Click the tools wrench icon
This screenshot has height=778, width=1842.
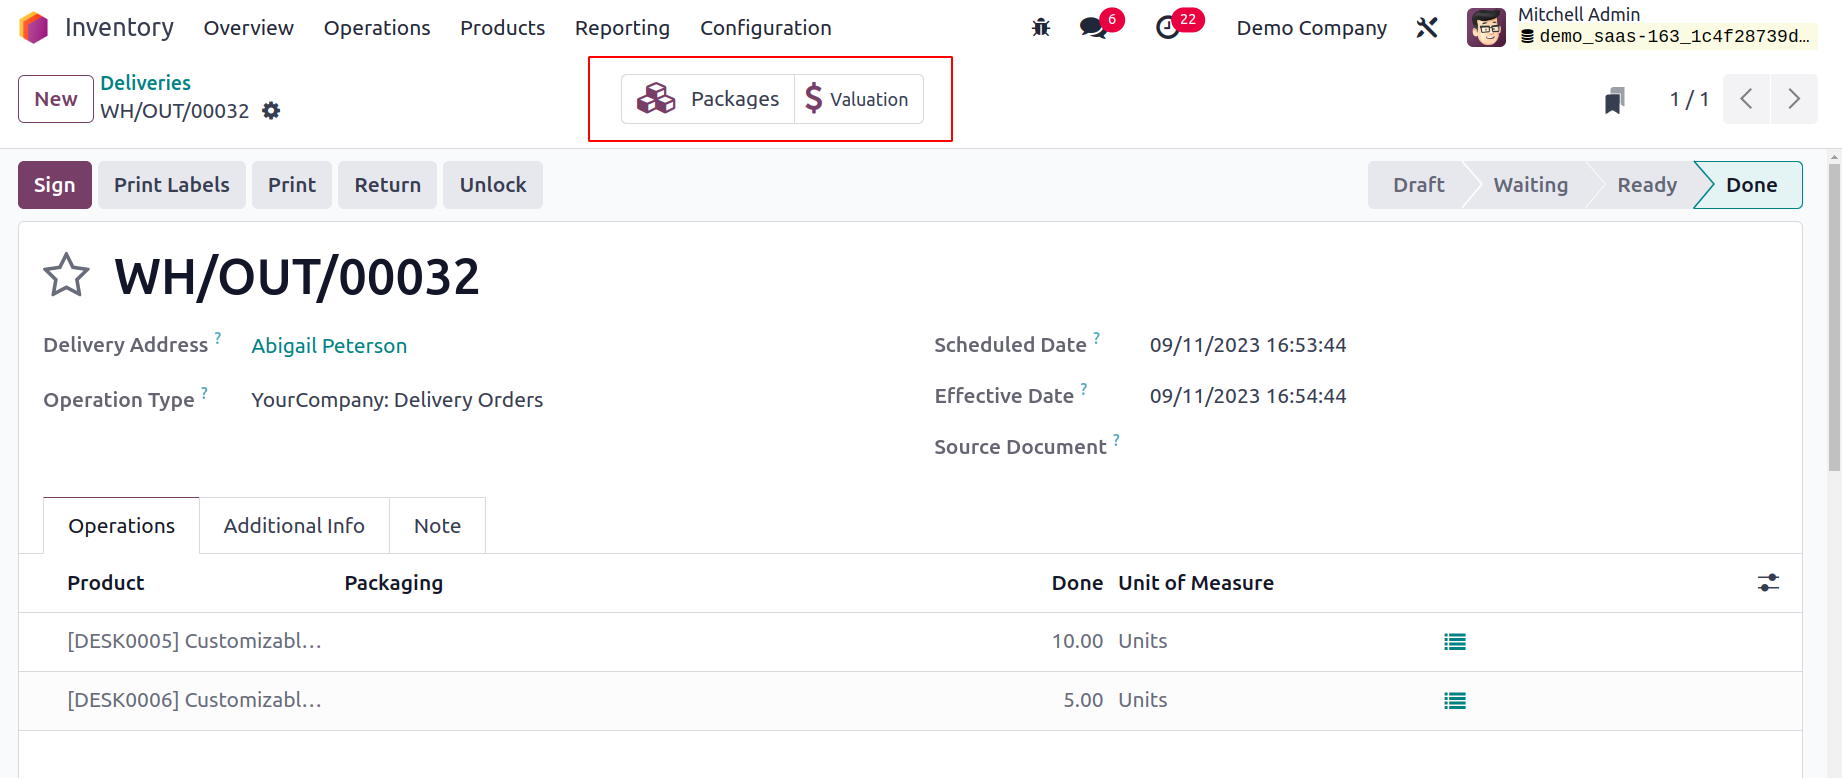1427,28
